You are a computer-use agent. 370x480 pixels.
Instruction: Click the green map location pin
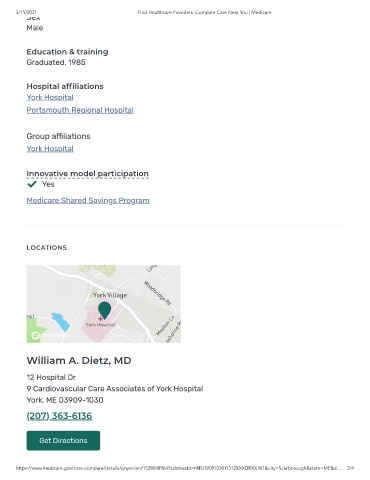(x=105, y=311)
